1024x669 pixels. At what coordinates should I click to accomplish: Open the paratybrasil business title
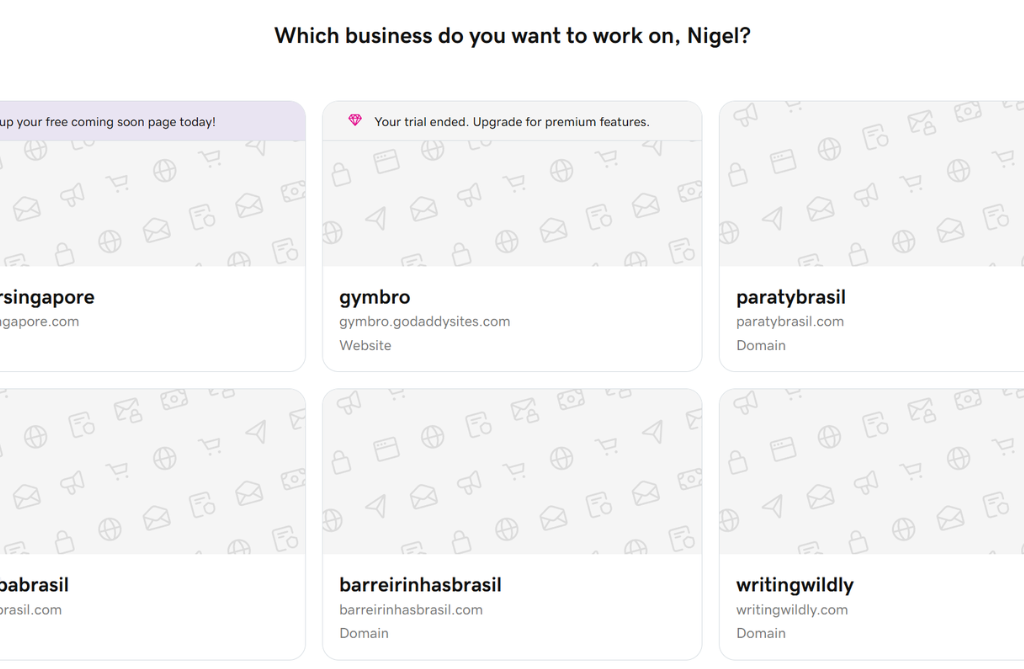791,297
